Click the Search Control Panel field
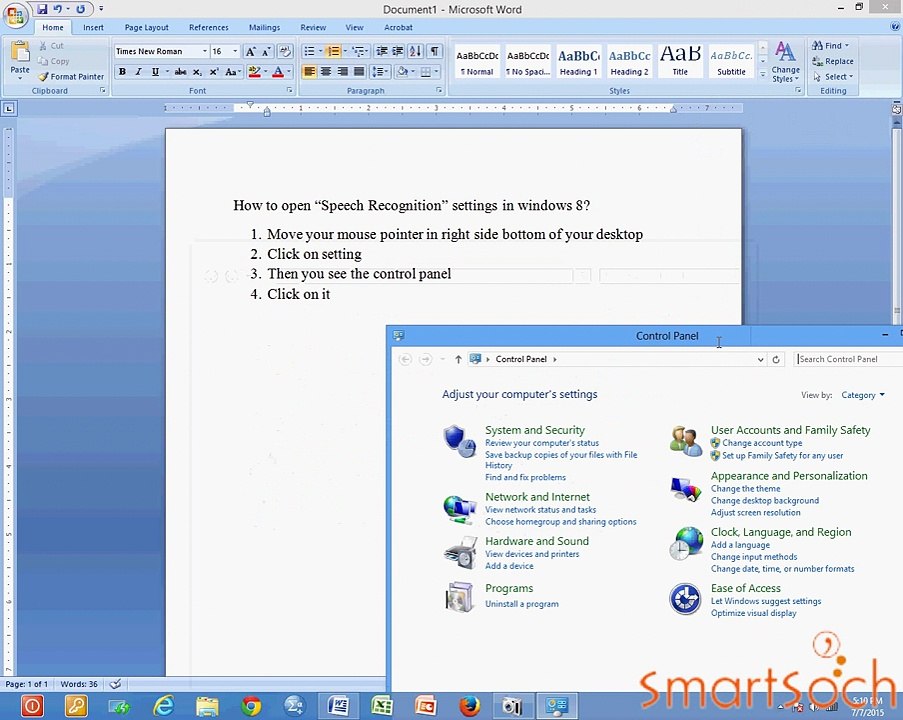Image resolution: width=903 pixels, height=720 pixels. [848, 359]
